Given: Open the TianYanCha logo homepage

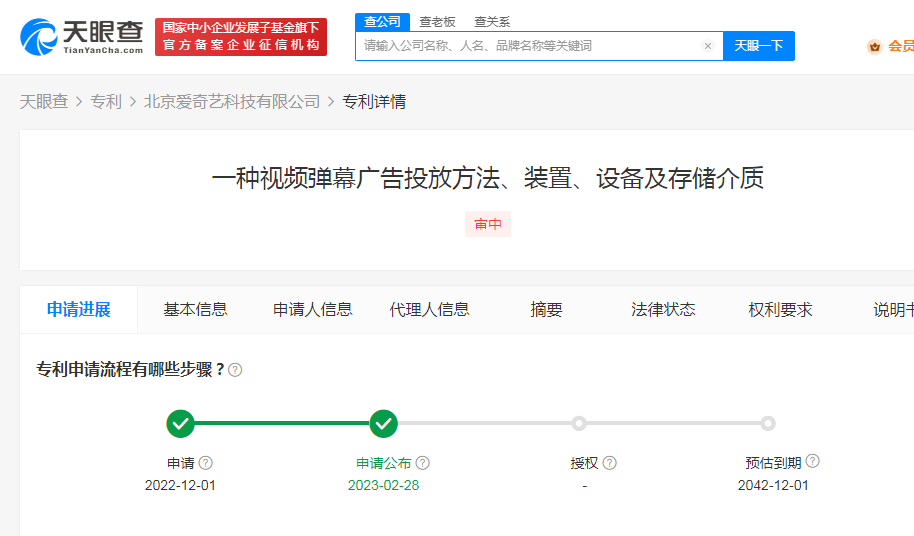Looking at the screenshot, I should tap(82, 37).
